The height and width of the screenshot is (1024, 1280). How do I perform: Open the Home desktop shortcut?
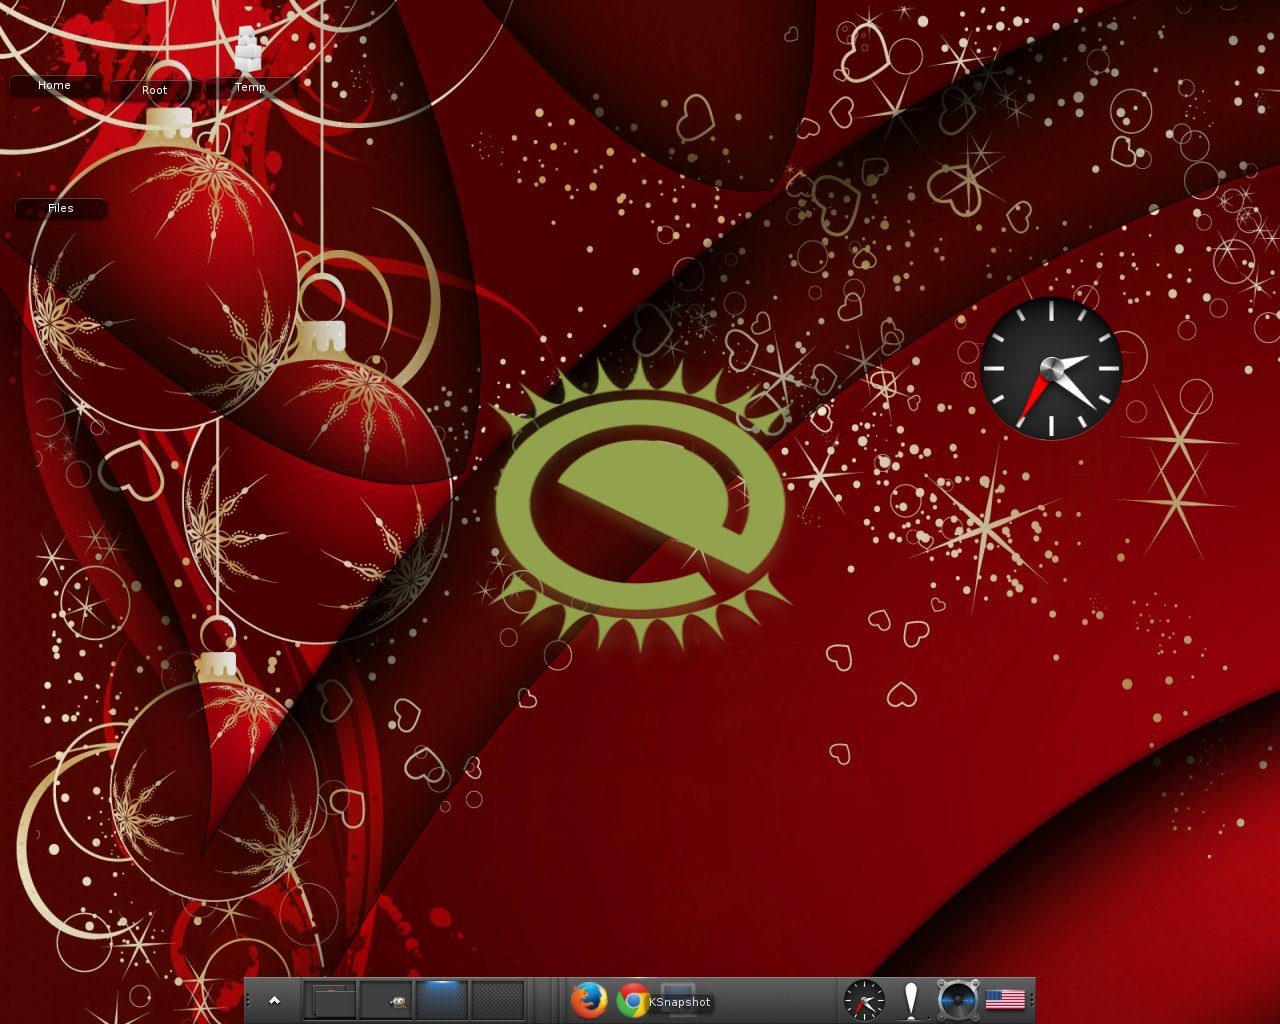pos(54,86)
